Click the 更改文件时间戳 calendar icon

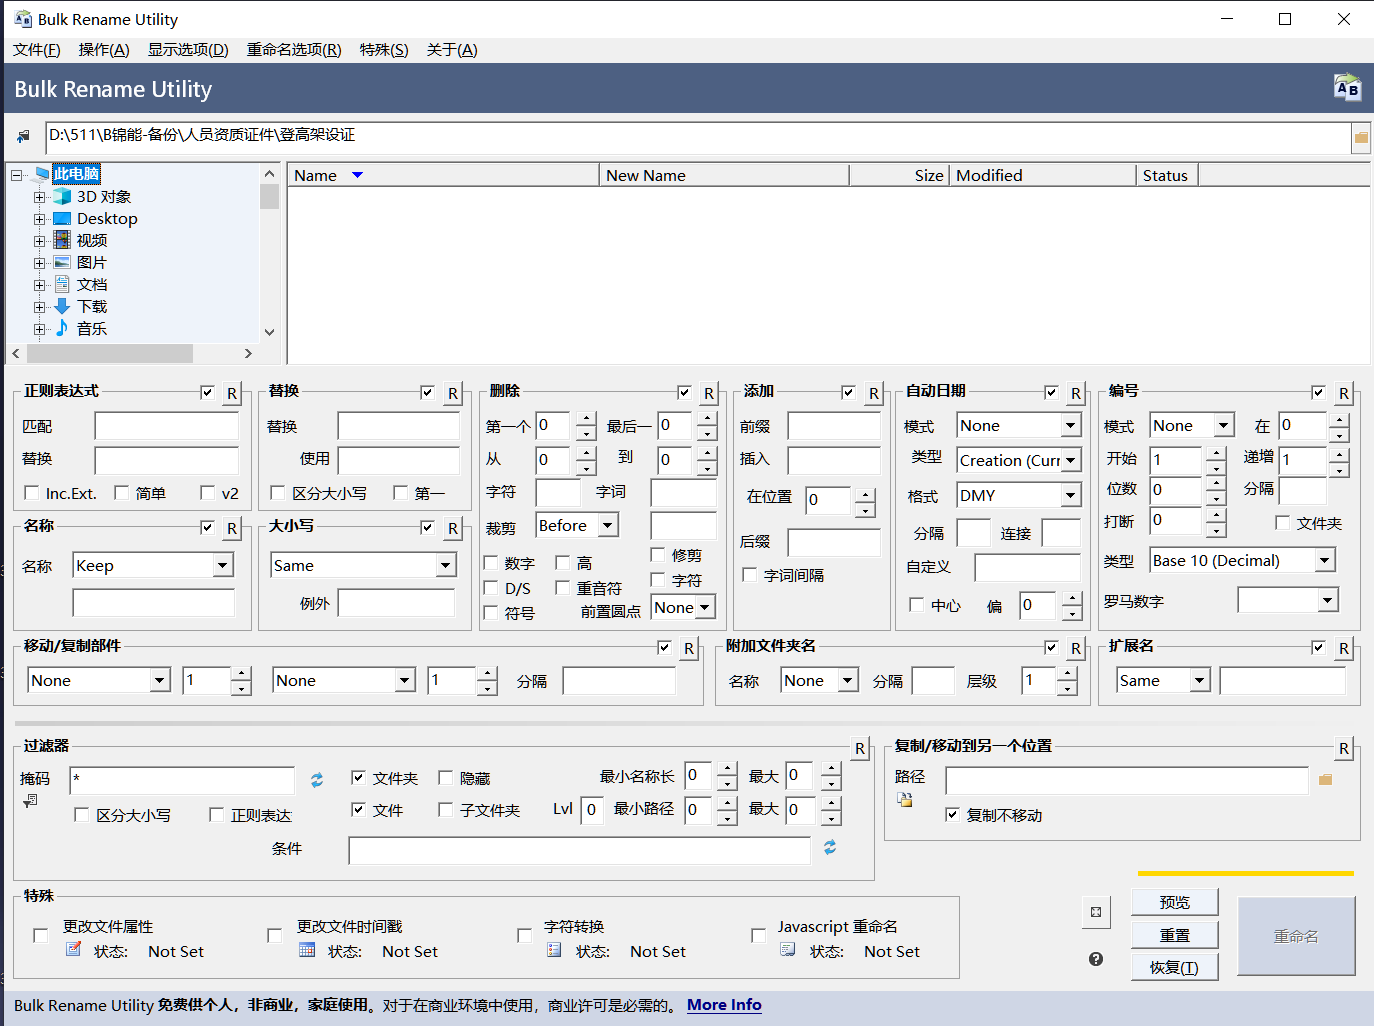click(x=308, y=949)
